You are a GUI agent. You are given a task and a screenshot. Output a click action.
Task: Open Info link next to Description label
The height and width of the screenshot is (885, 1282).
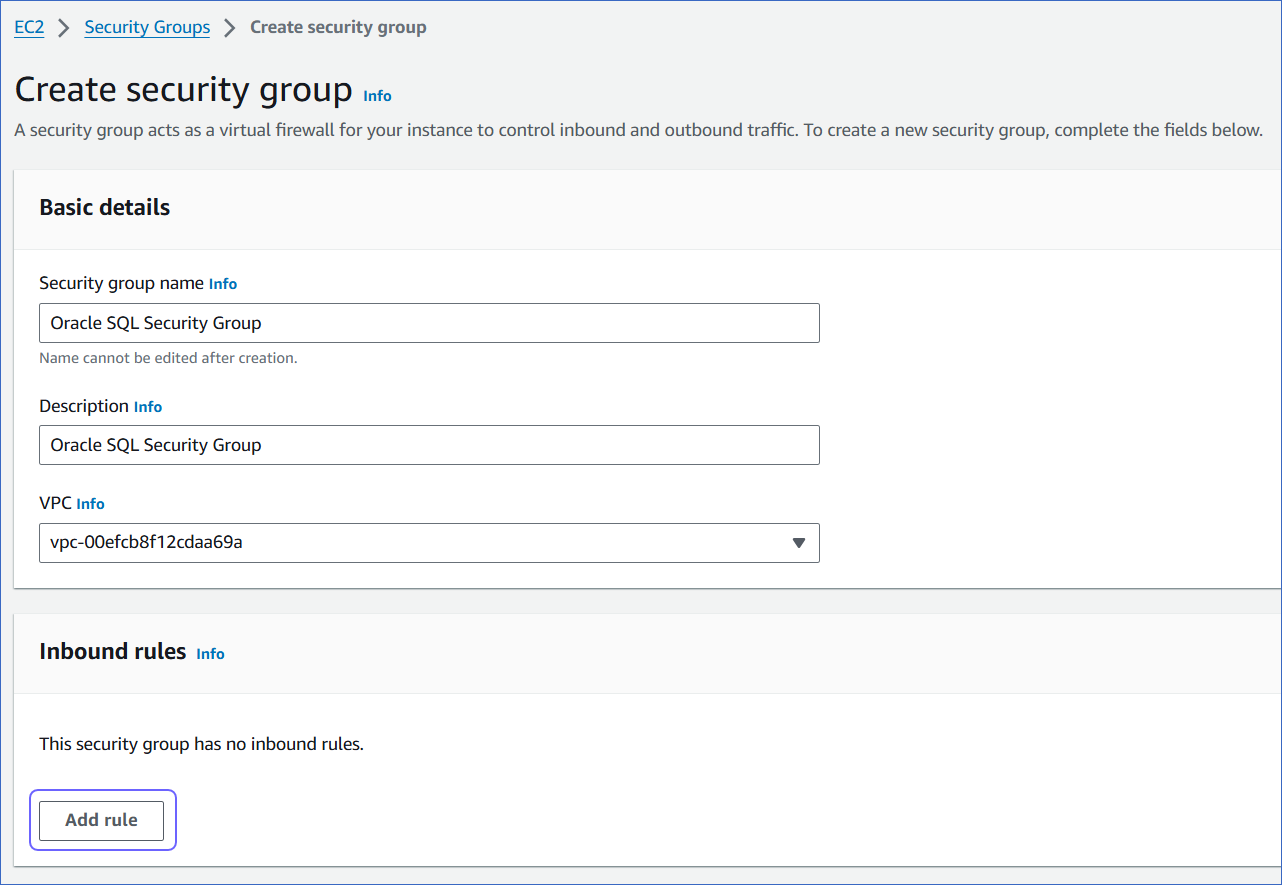pyautogui.click(x=148, y=407)
